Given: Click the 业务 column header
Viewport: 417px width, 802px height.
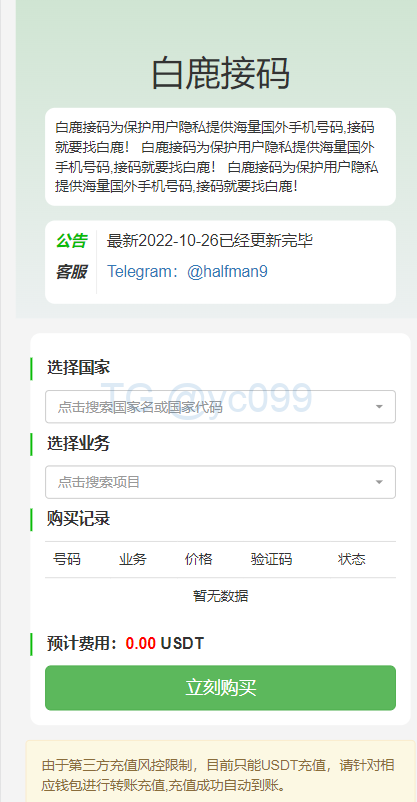Looking at the screenshot, I should click(x=133, y=559).
